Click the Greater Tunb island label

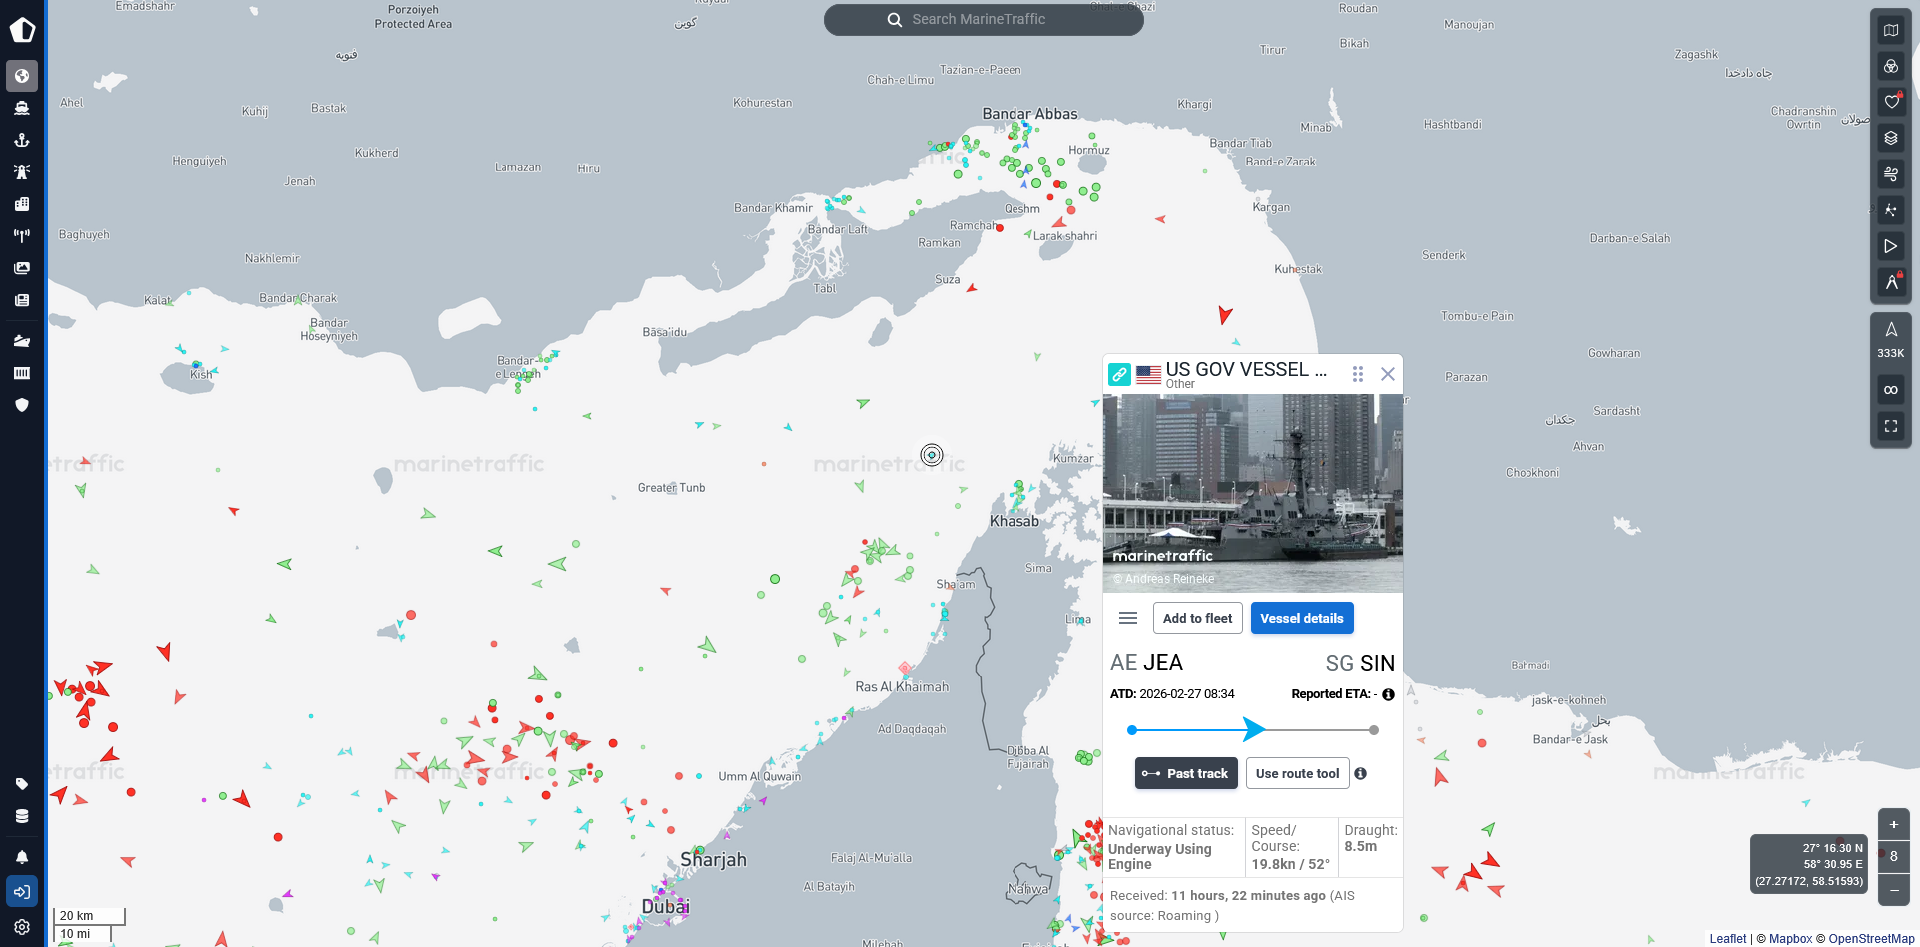(671, 488)
